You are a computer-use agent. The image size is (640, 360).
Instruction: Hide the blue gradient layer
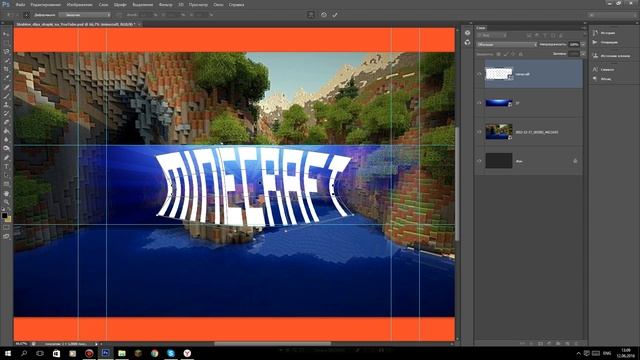click(x=479, y=103)
